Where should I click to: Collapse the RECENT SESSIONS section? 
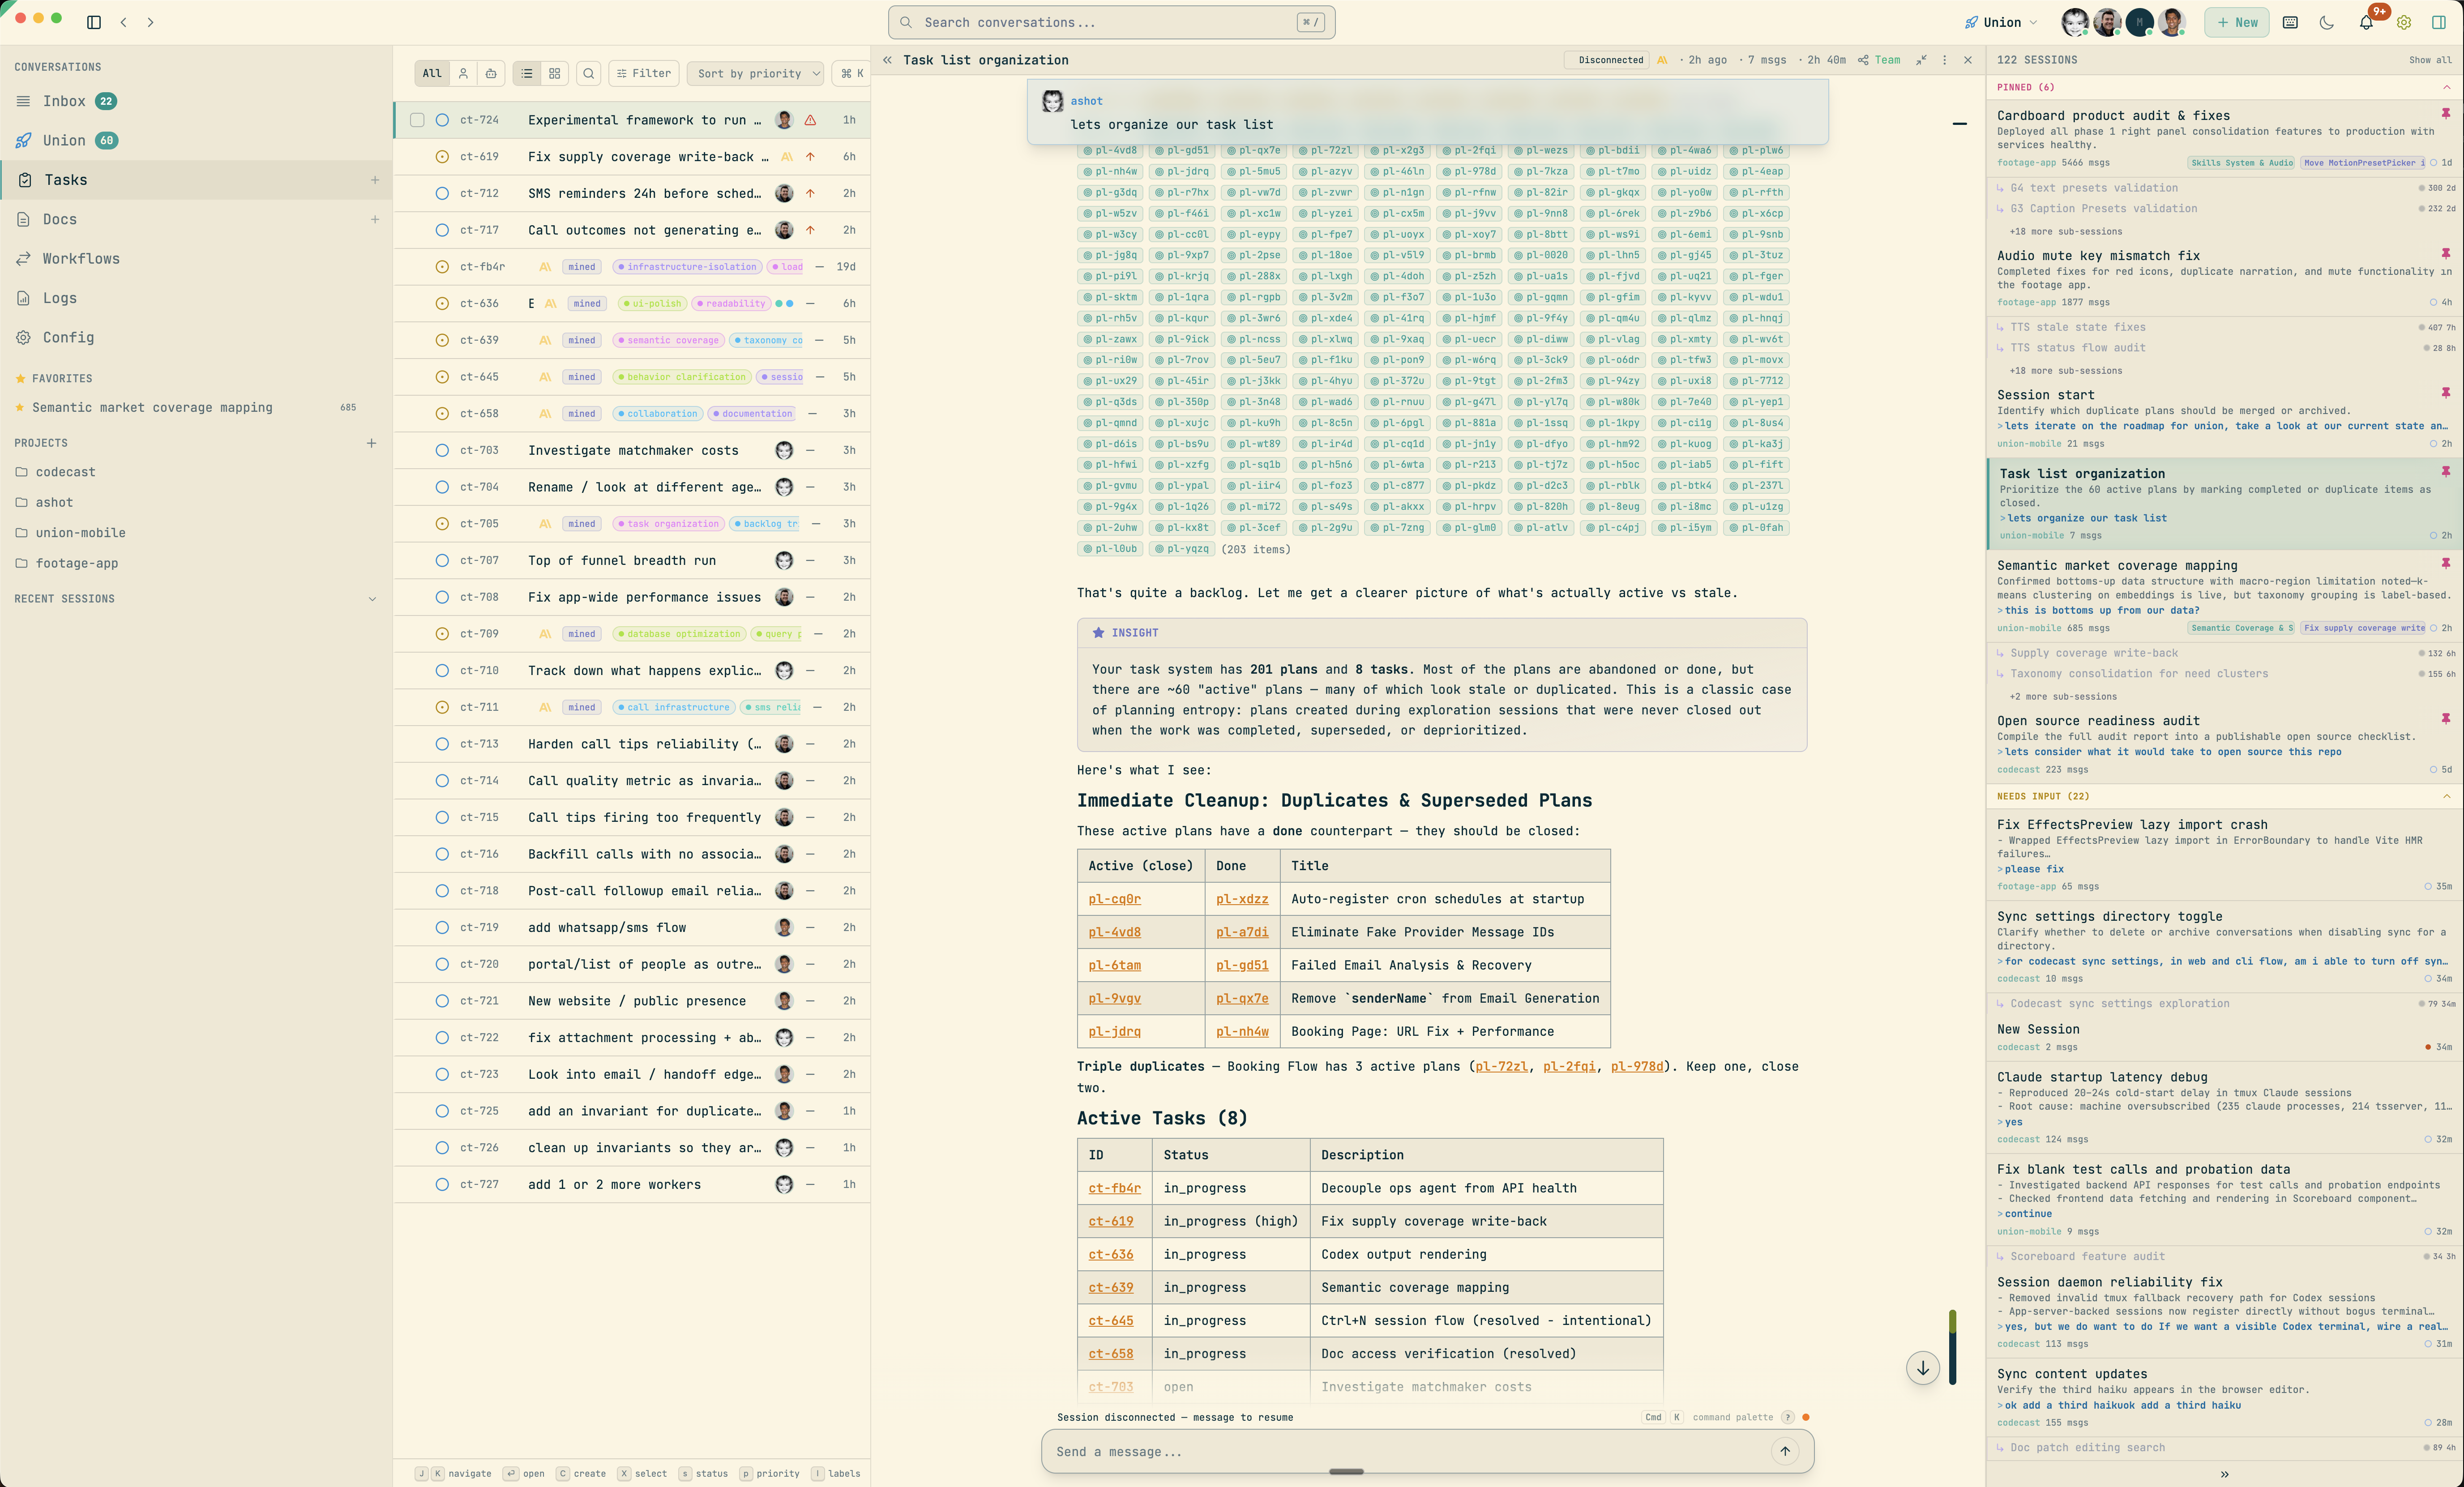pyautogui.click(x=372, y=598)
